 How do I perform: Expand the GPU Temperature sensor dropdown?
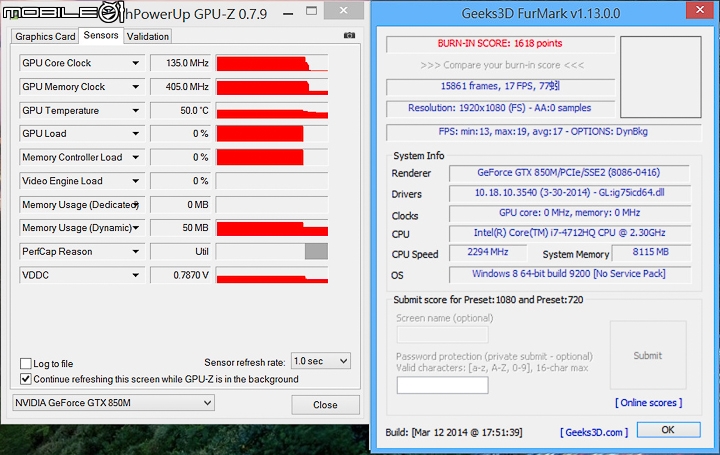135,111
